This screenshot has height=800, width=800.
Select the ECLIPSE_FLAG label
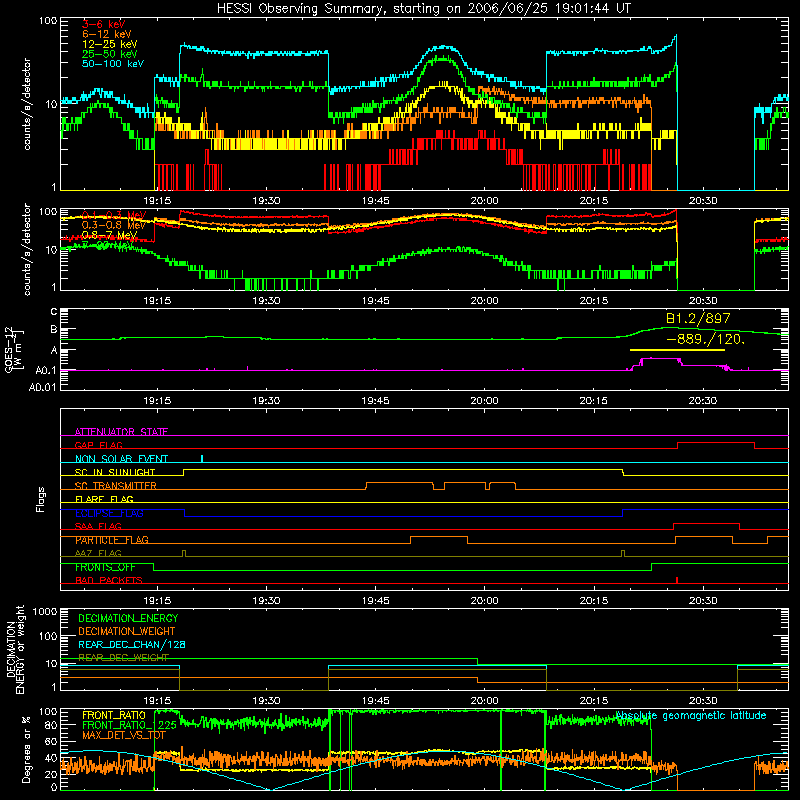pos(109,513)
